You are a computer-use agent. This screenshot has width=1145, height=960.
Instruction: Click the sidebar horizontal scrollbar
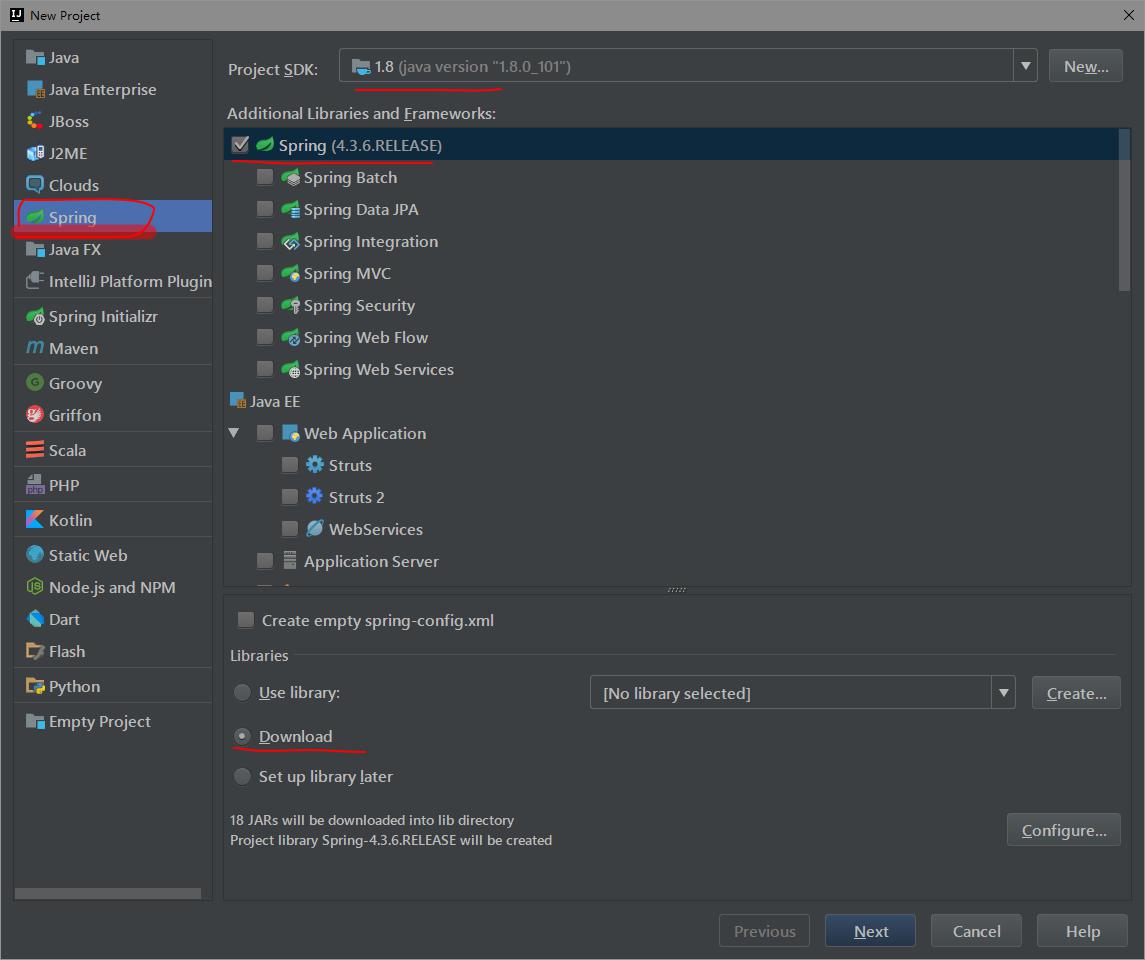[x=107, y=894]
